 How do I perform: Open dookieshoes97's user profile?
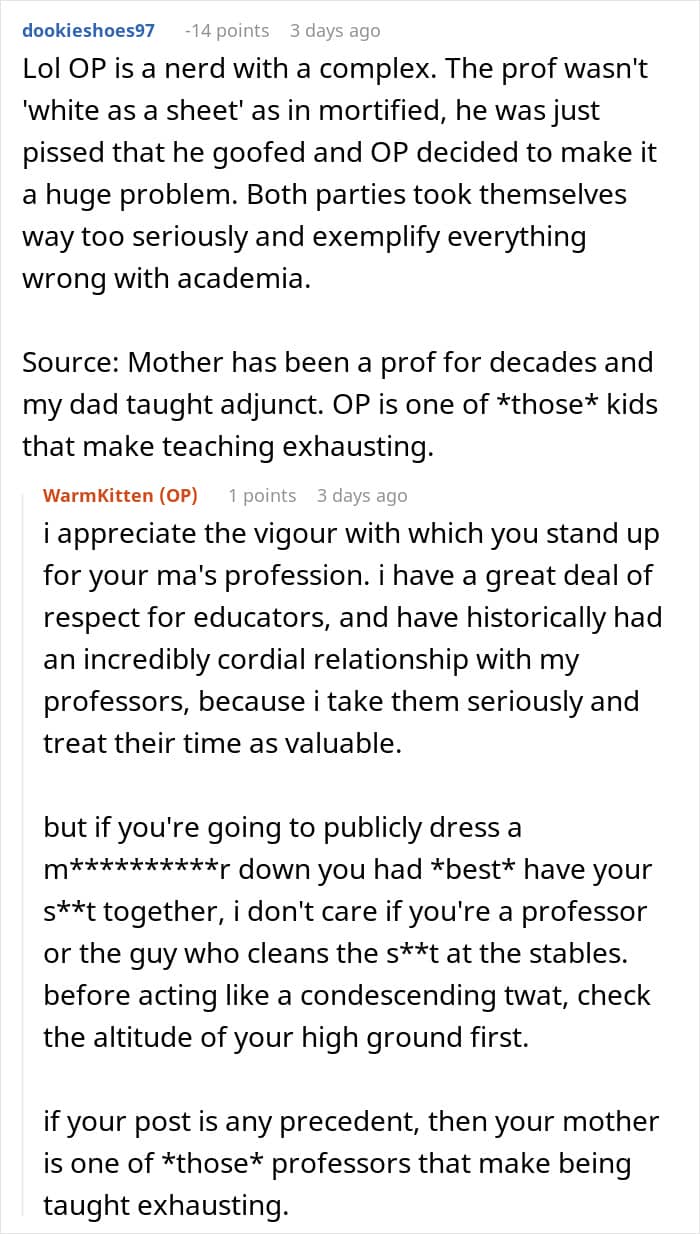click(x=88, y=31)
